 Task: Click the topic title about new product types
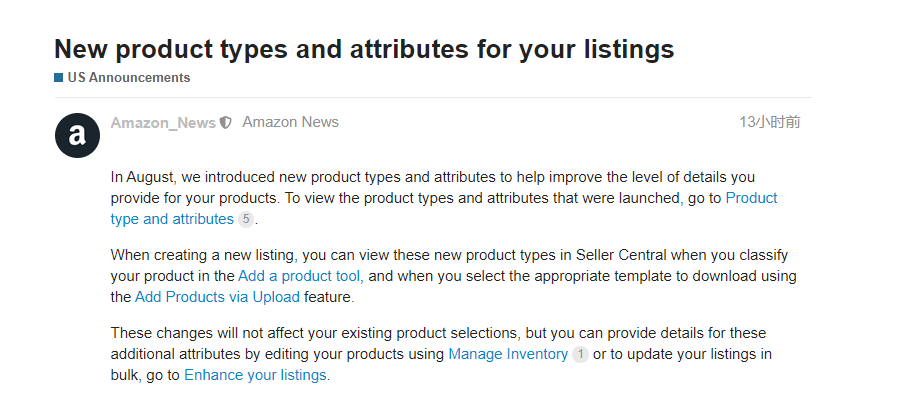364,48
